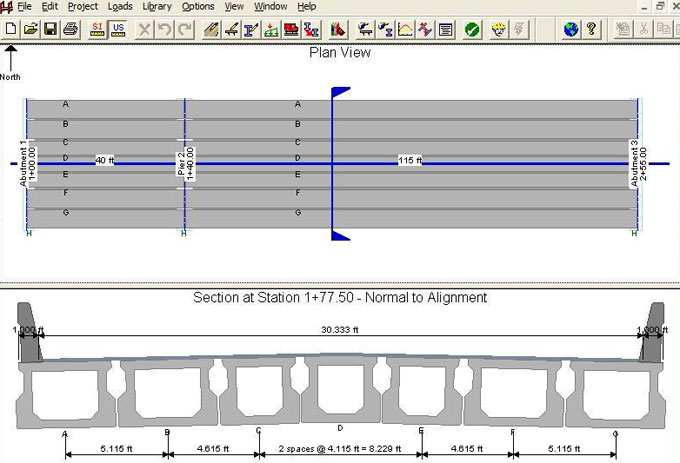Click the hard hat toolbar icon
The width and height of the screenshot is (680, 463).
click(x=498, y=29)
